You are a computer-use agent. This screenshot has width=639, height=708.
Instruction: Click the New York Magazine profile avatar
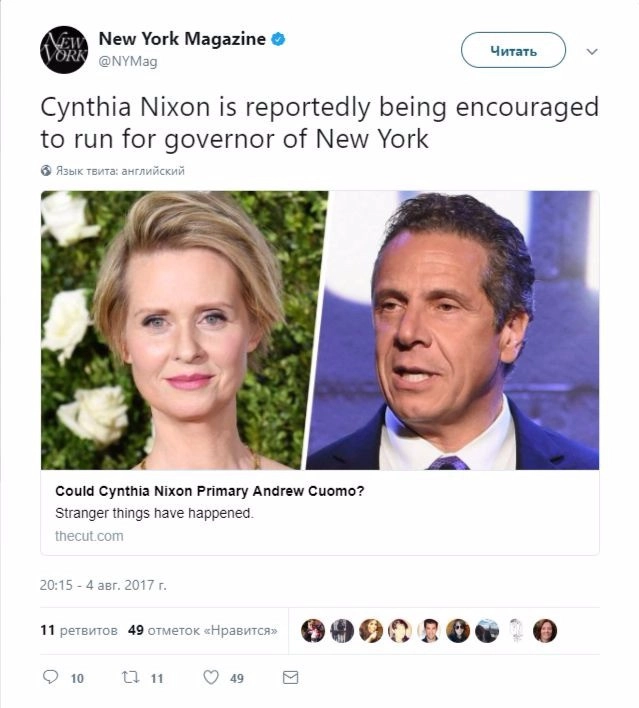(64, 50)
